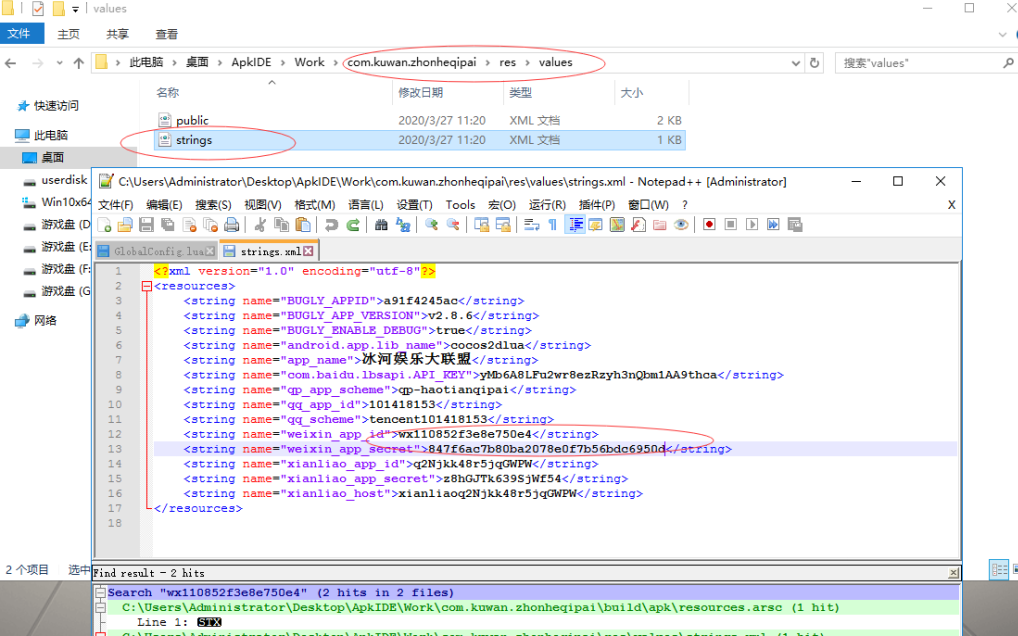Click the Print icon in Notepad++ toolbar
Viewport: 1018px width, 636px height.
coord(231,225)
